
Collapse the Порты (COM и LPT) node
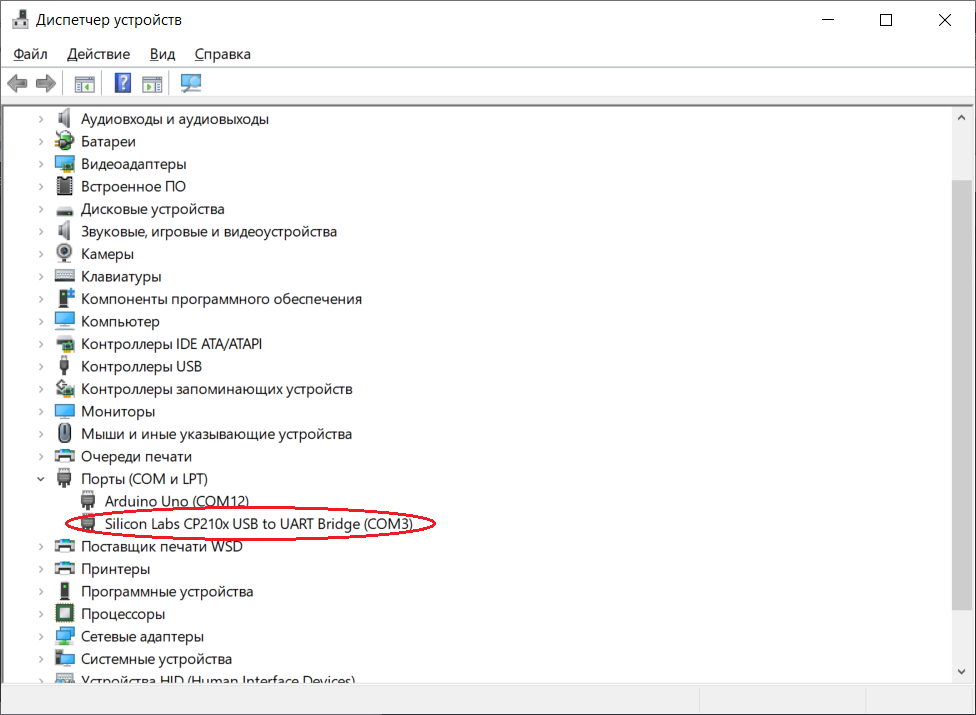(41, 479)
